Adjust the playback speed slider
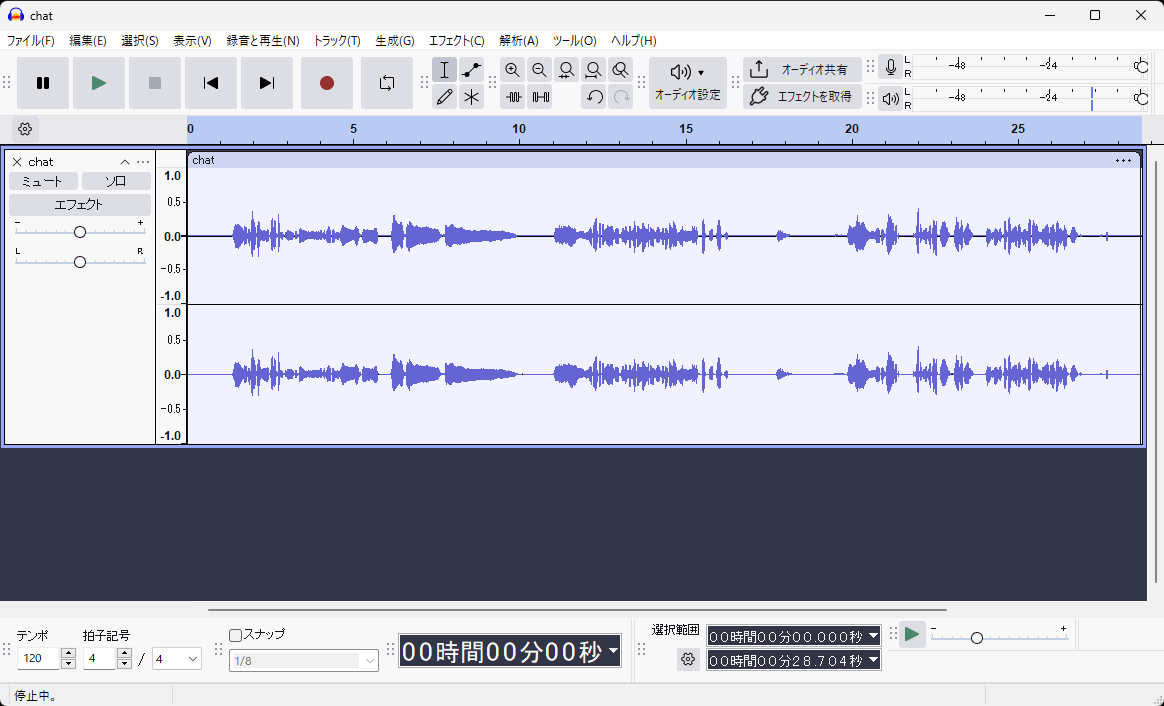The image size is (1164, 706). [977, 638]
